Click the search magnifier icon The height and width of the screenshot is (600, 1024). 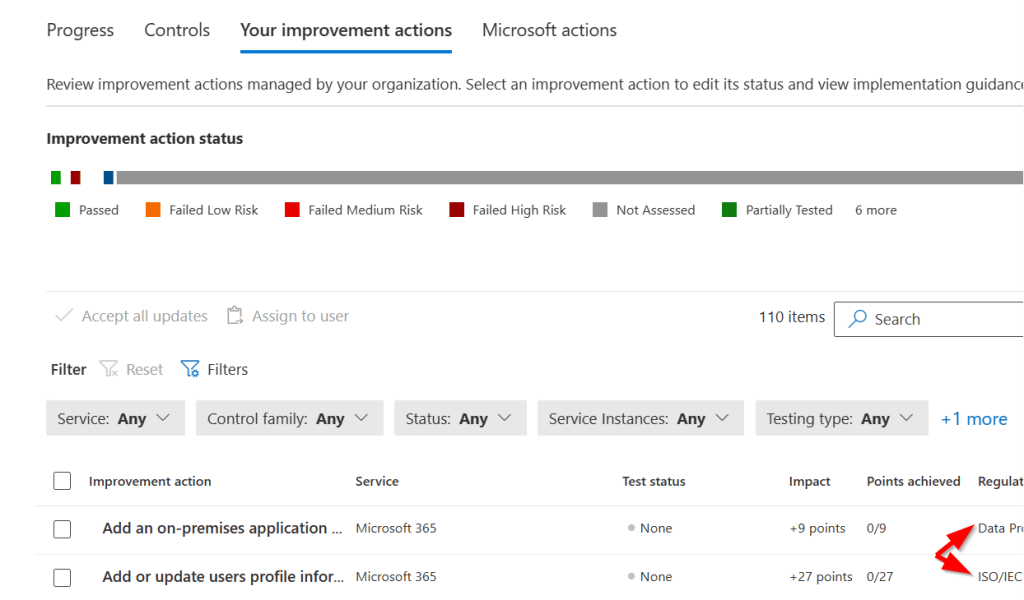[857, 319]
